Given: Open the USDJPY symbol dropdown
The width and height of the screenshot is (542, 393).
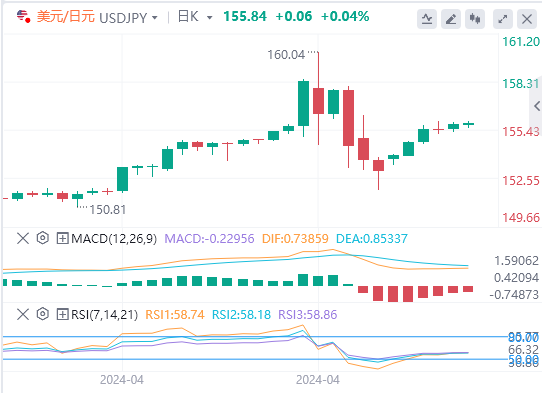Looking at the screenshot, I should pos(155,18).
